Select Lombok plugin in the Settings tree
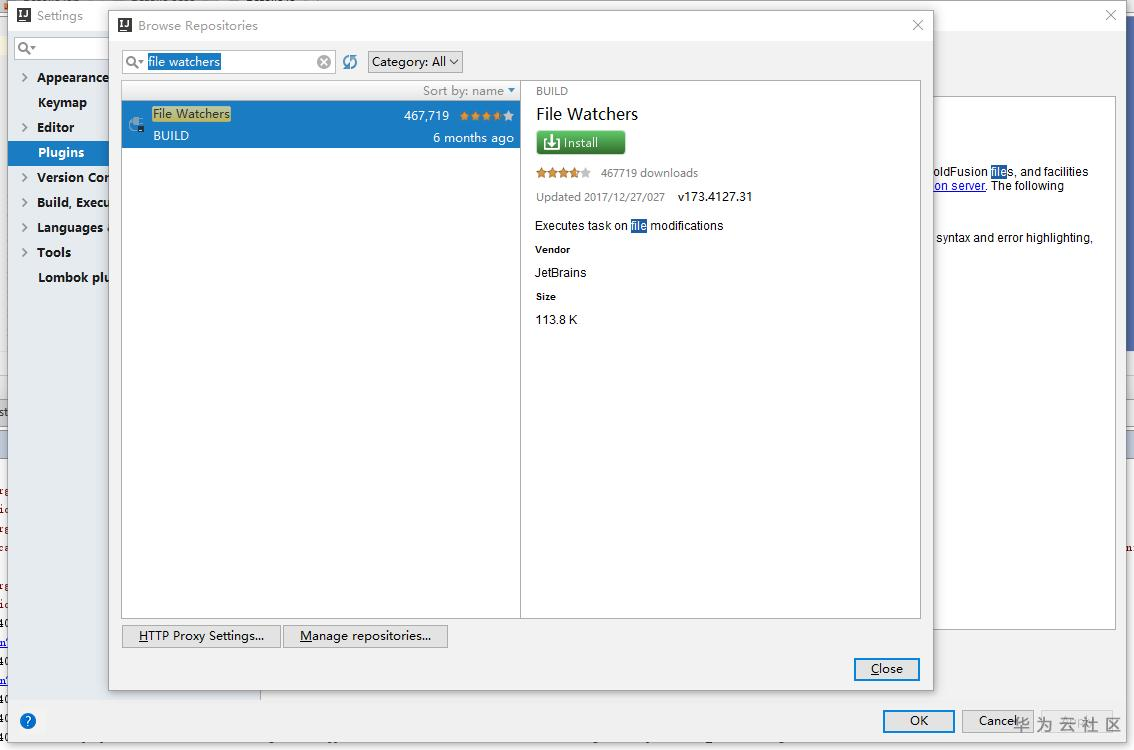Screen dimensions: 1134x750 coord(73,278)
